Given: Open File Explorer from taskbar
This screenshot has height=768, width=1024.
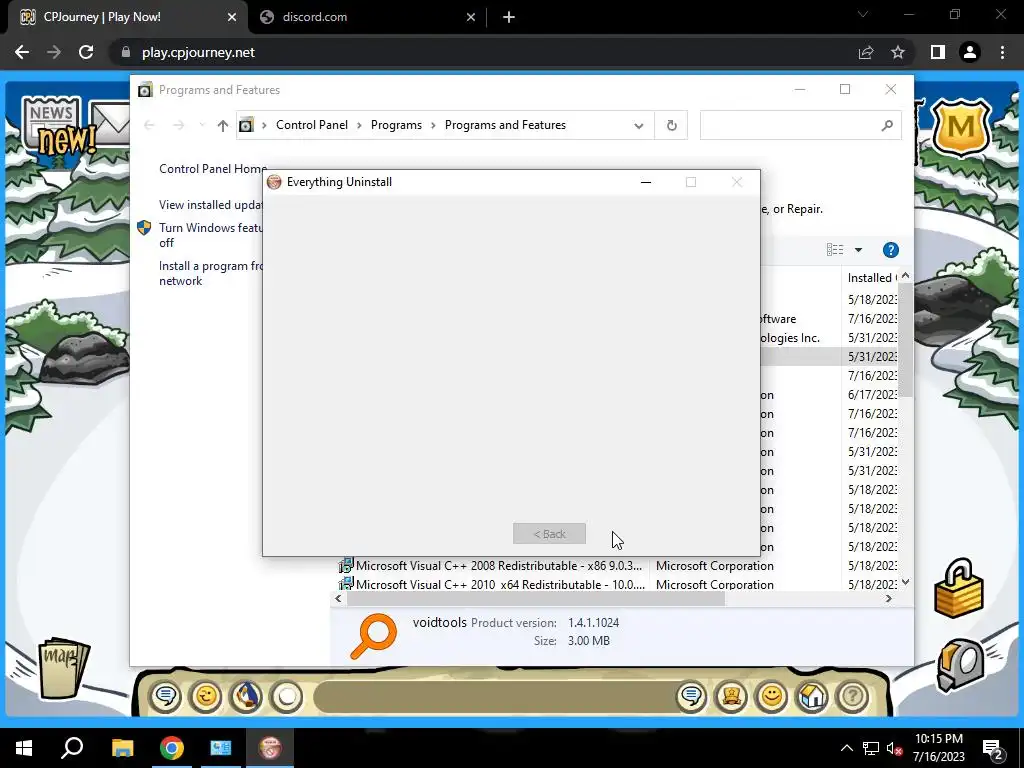Looking at the screenshot, I should [122, 748].
